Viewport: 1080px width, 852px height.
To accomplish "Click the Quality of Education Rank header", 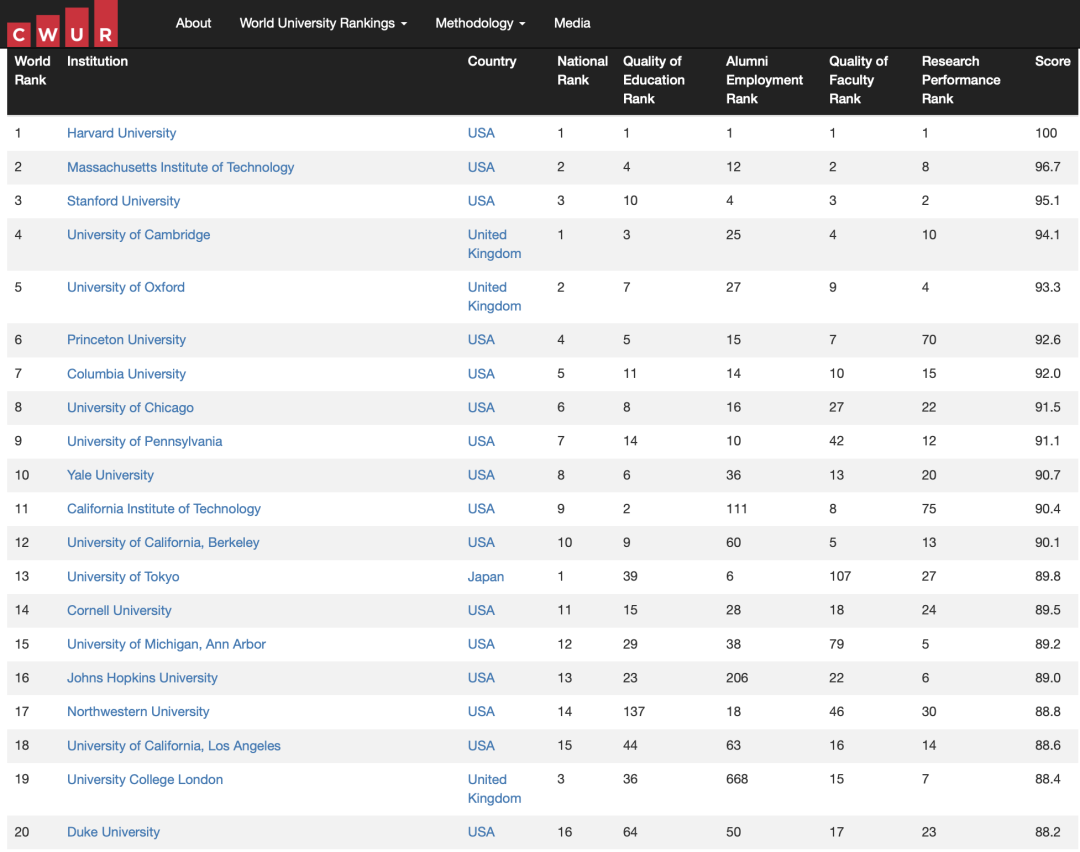I will point(654,80).
